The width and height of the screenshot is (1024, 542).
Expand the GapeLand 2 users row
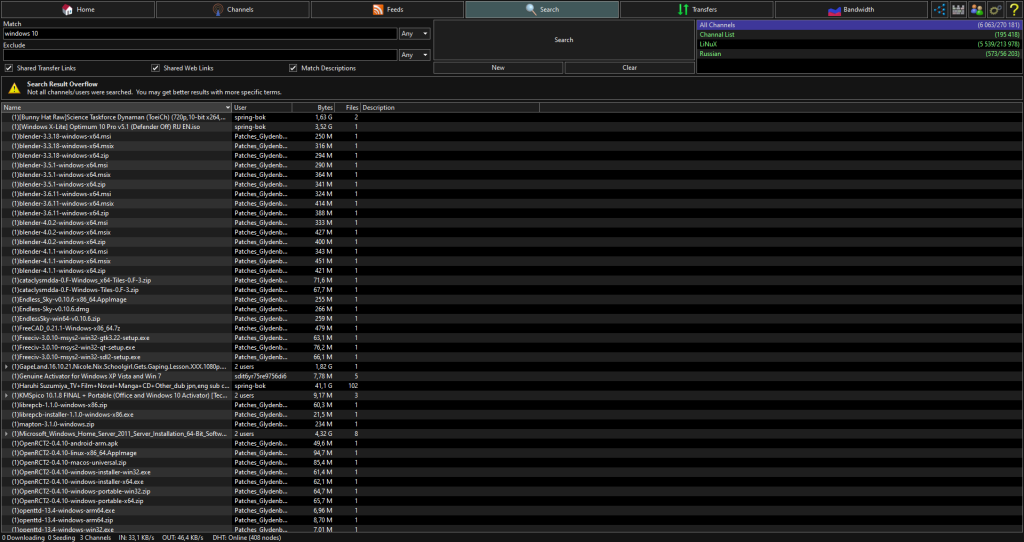tap(7, 367)
